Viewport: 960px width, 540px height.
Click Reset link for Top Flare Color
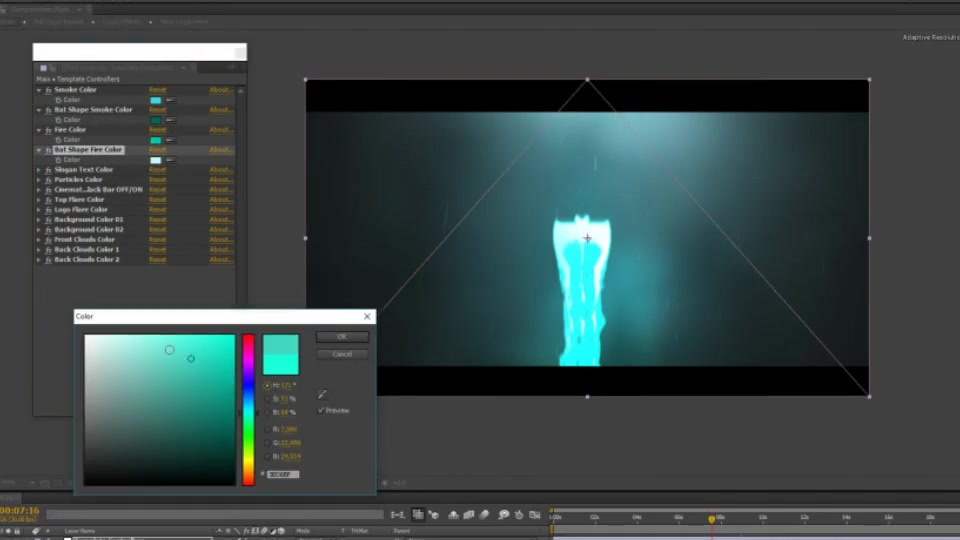[157, 200]
